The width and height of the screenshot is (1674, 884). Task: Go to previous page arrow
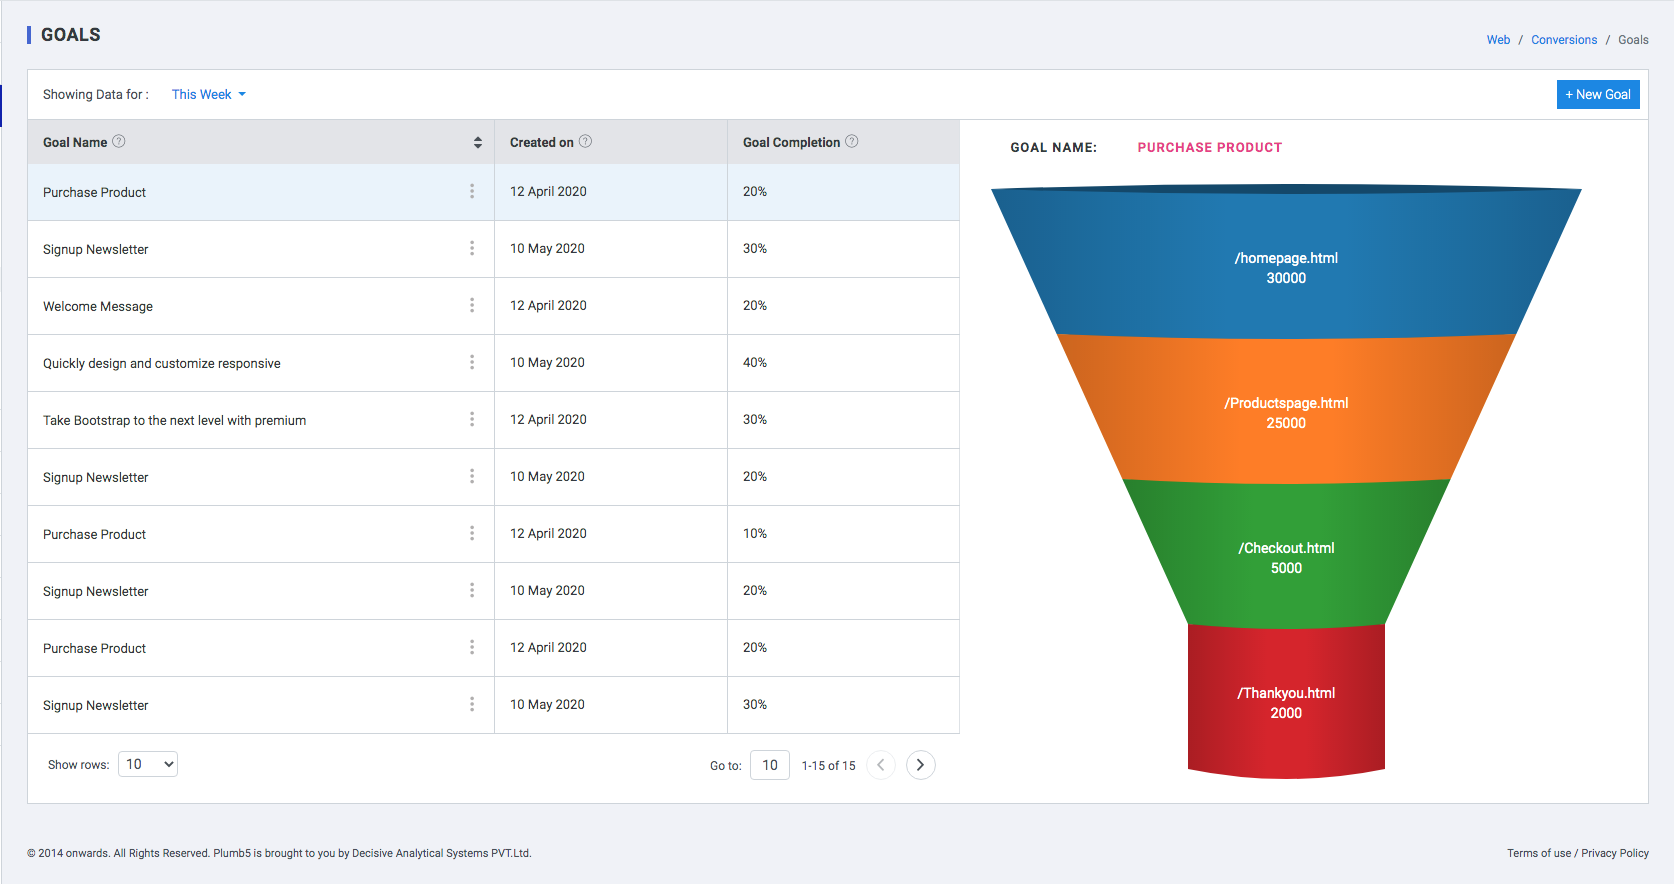(x=881, y=765)
